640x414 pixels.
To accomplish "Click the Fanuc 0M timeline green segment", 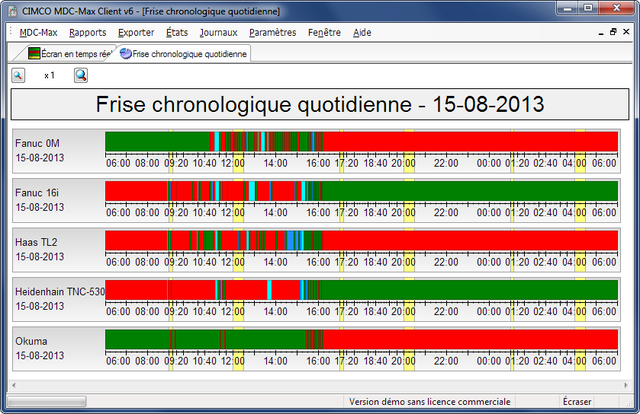I will pos(157,141).
